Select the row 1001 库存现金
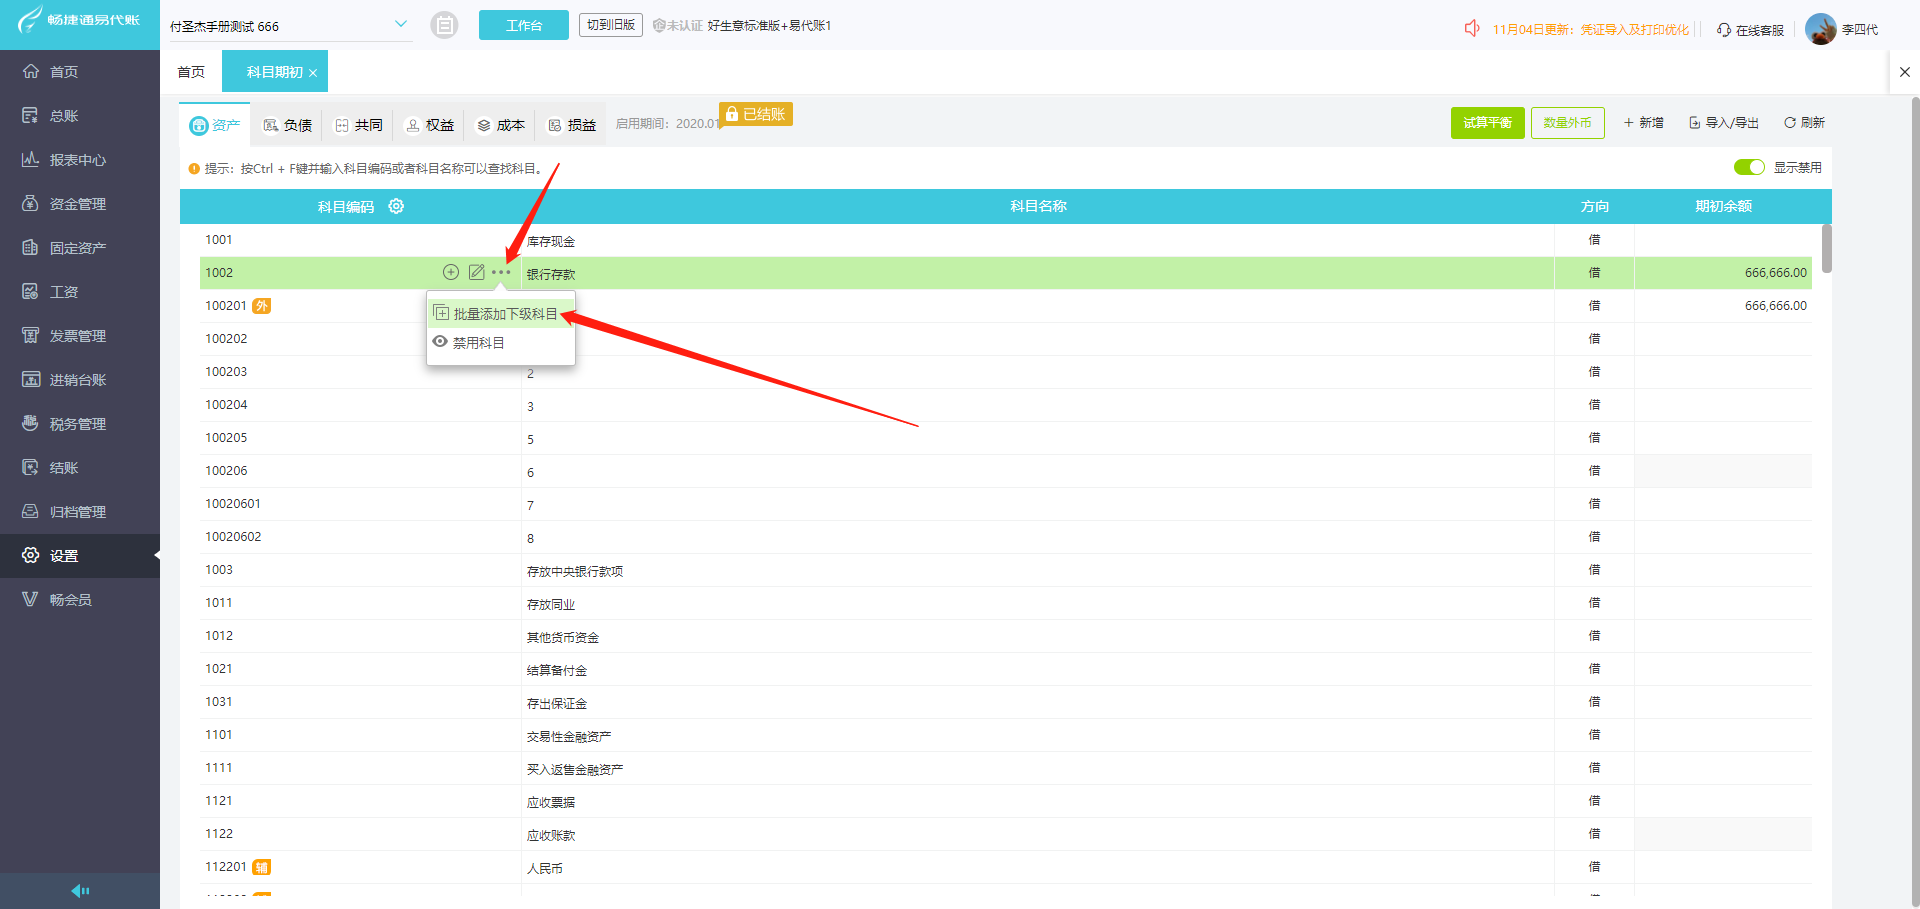The width and height of the screenshot is (1920, 909). click(x=1006, y=240)
